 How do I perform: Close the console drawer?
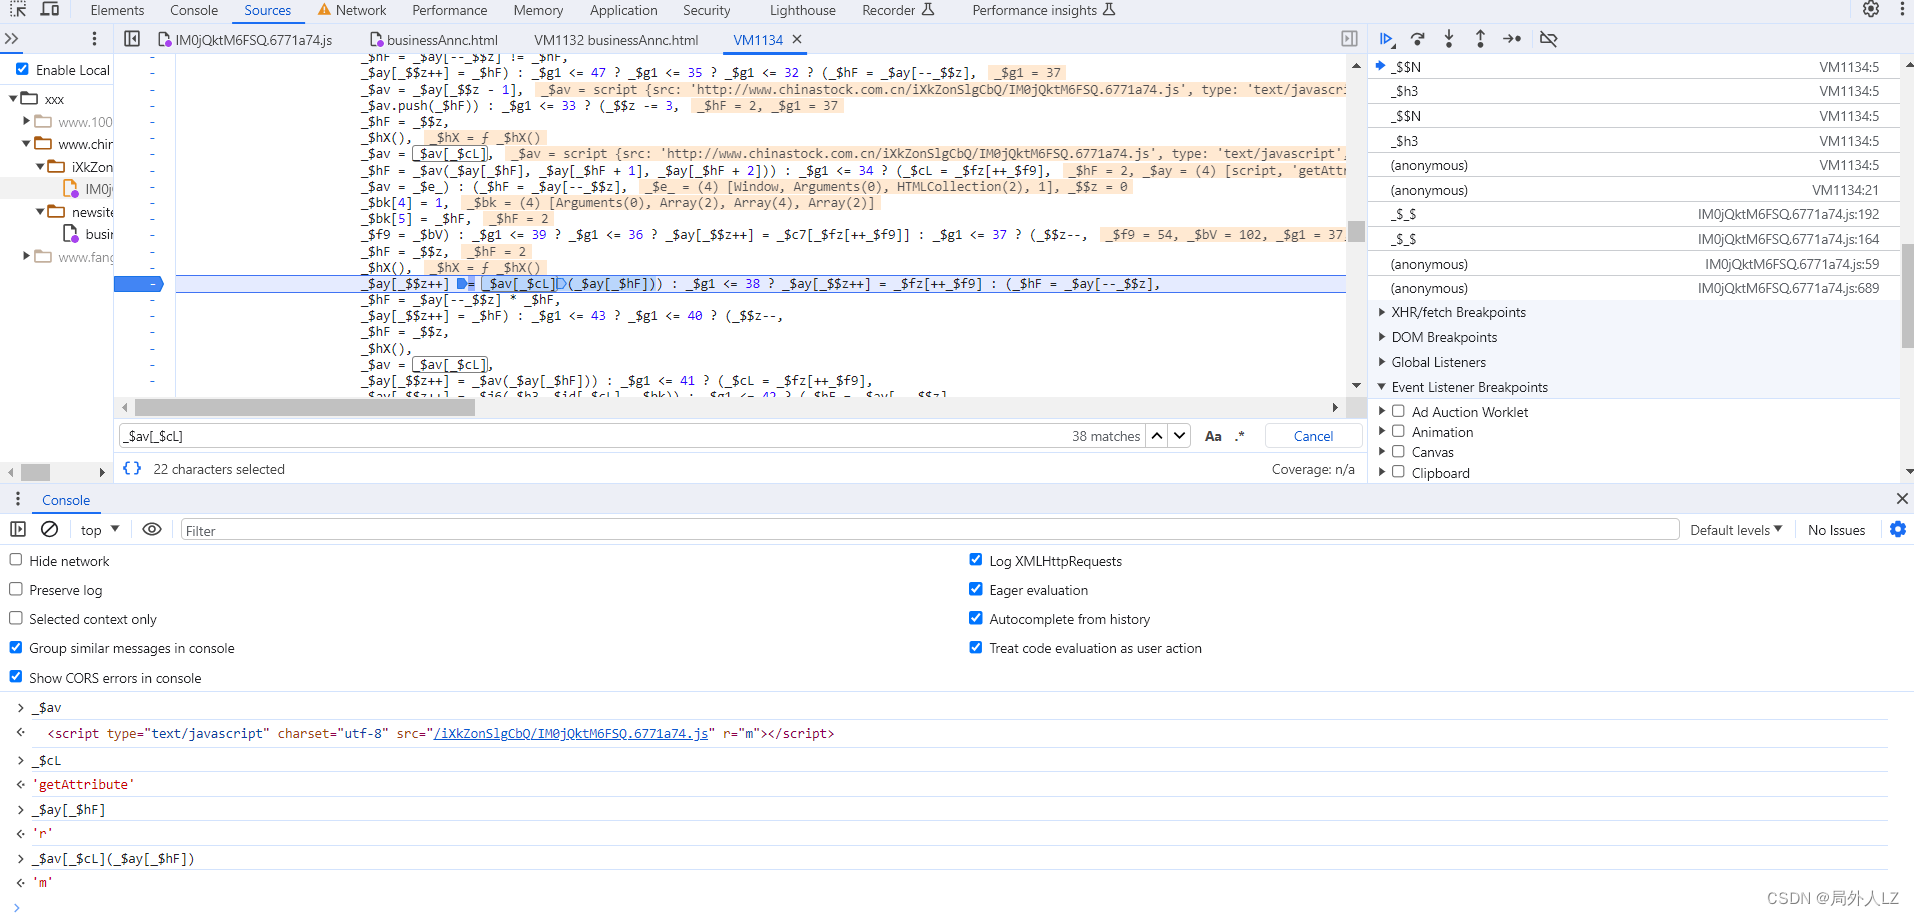(1901, 498)
